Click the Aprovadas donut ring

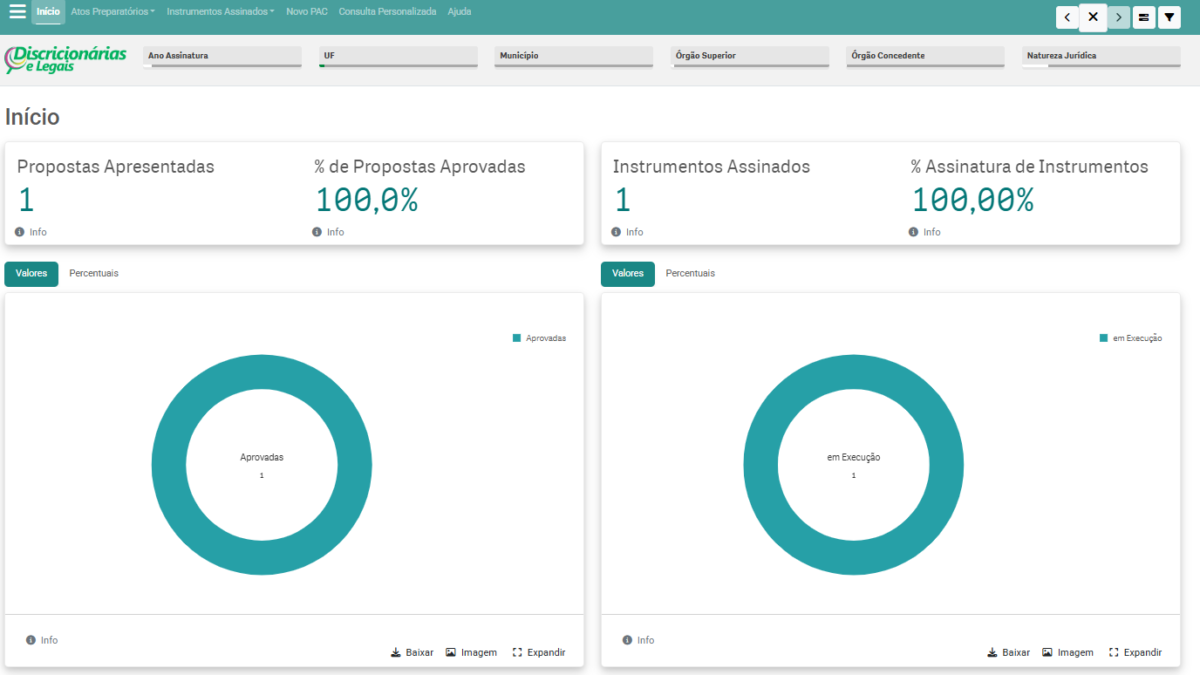(x=168, y=465)
